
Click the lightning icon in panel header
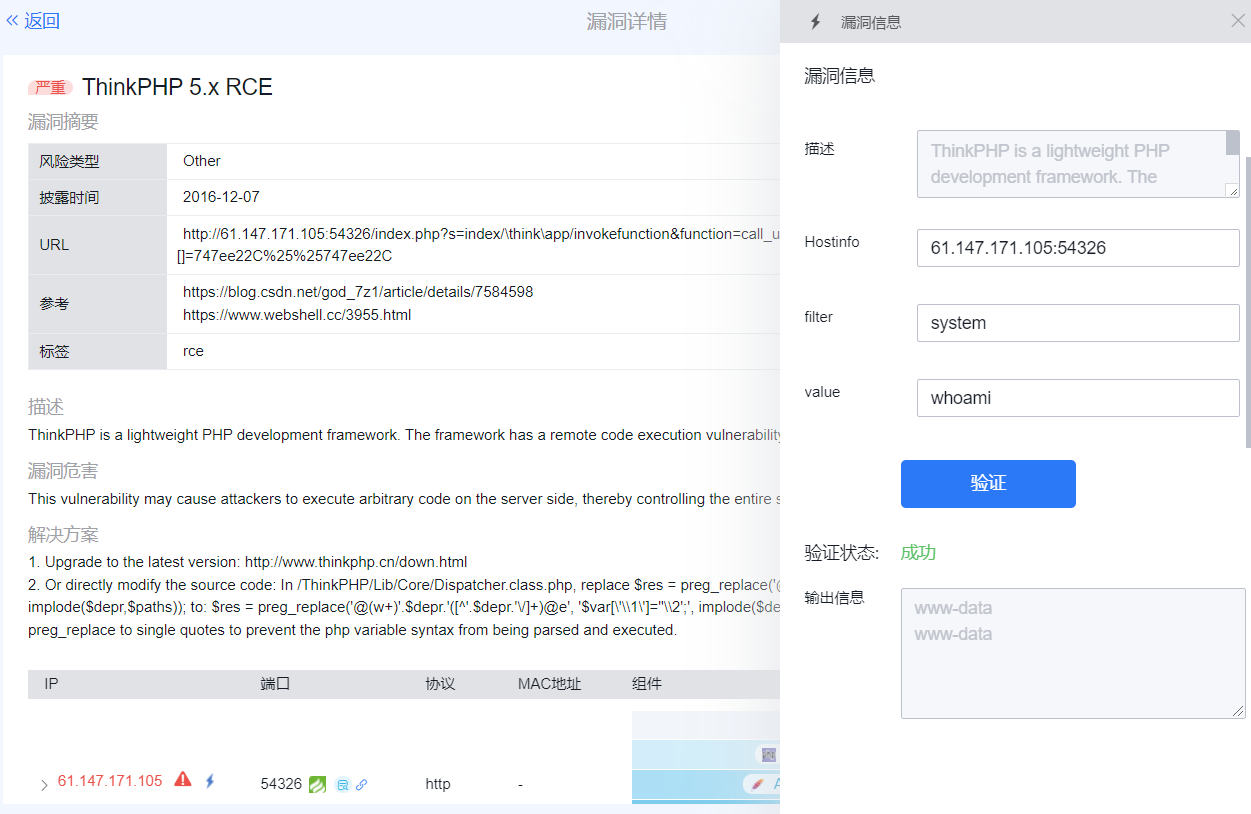coord(815,22)
